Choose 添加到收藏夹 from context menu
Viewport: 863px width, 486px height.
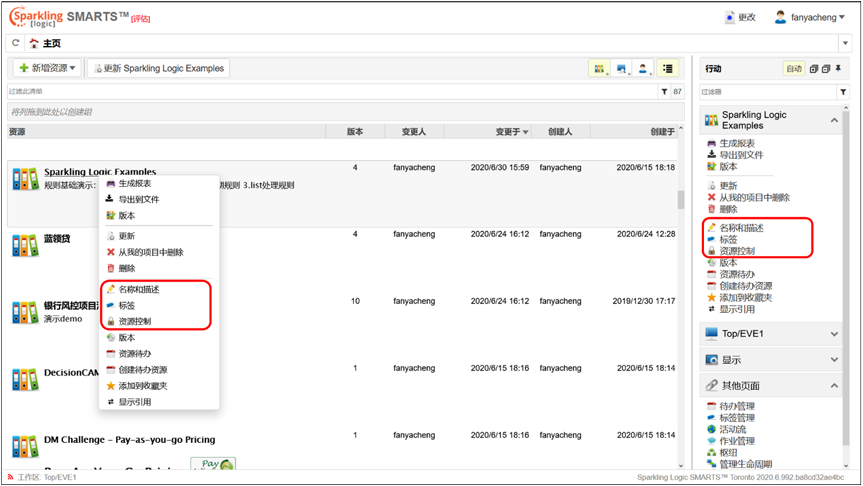tap(142, 386)
